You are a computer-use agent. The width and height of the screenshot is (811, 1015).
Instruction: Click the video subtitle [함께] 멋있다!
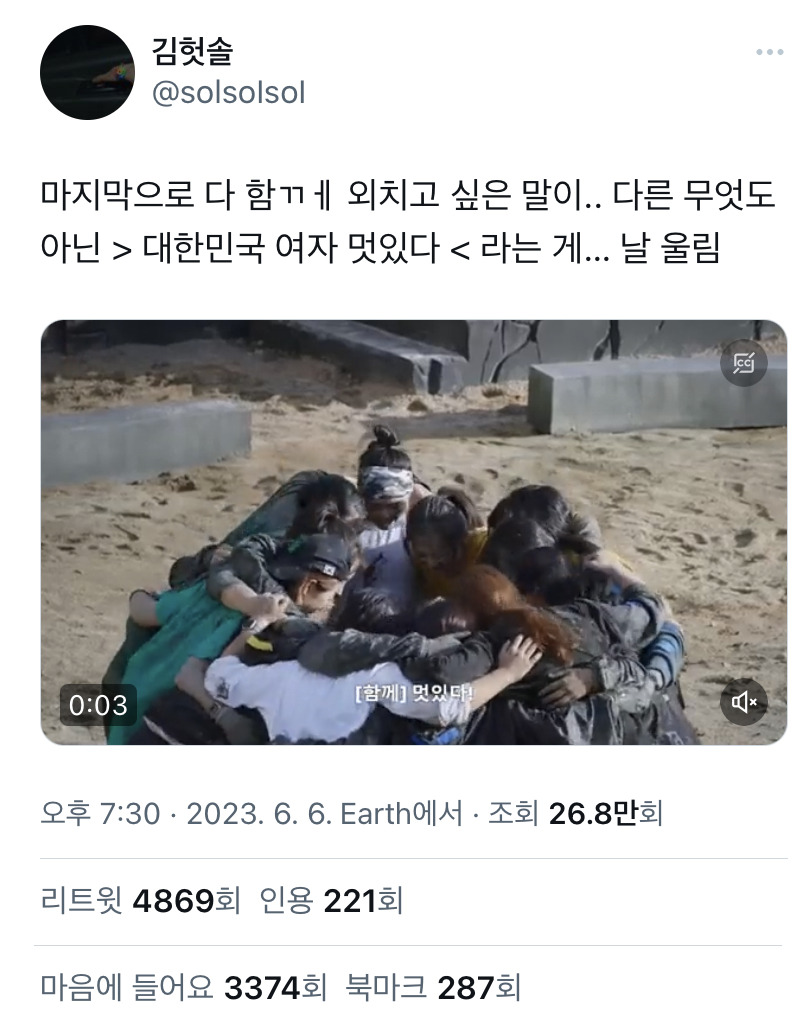click(x=414, y=694)
